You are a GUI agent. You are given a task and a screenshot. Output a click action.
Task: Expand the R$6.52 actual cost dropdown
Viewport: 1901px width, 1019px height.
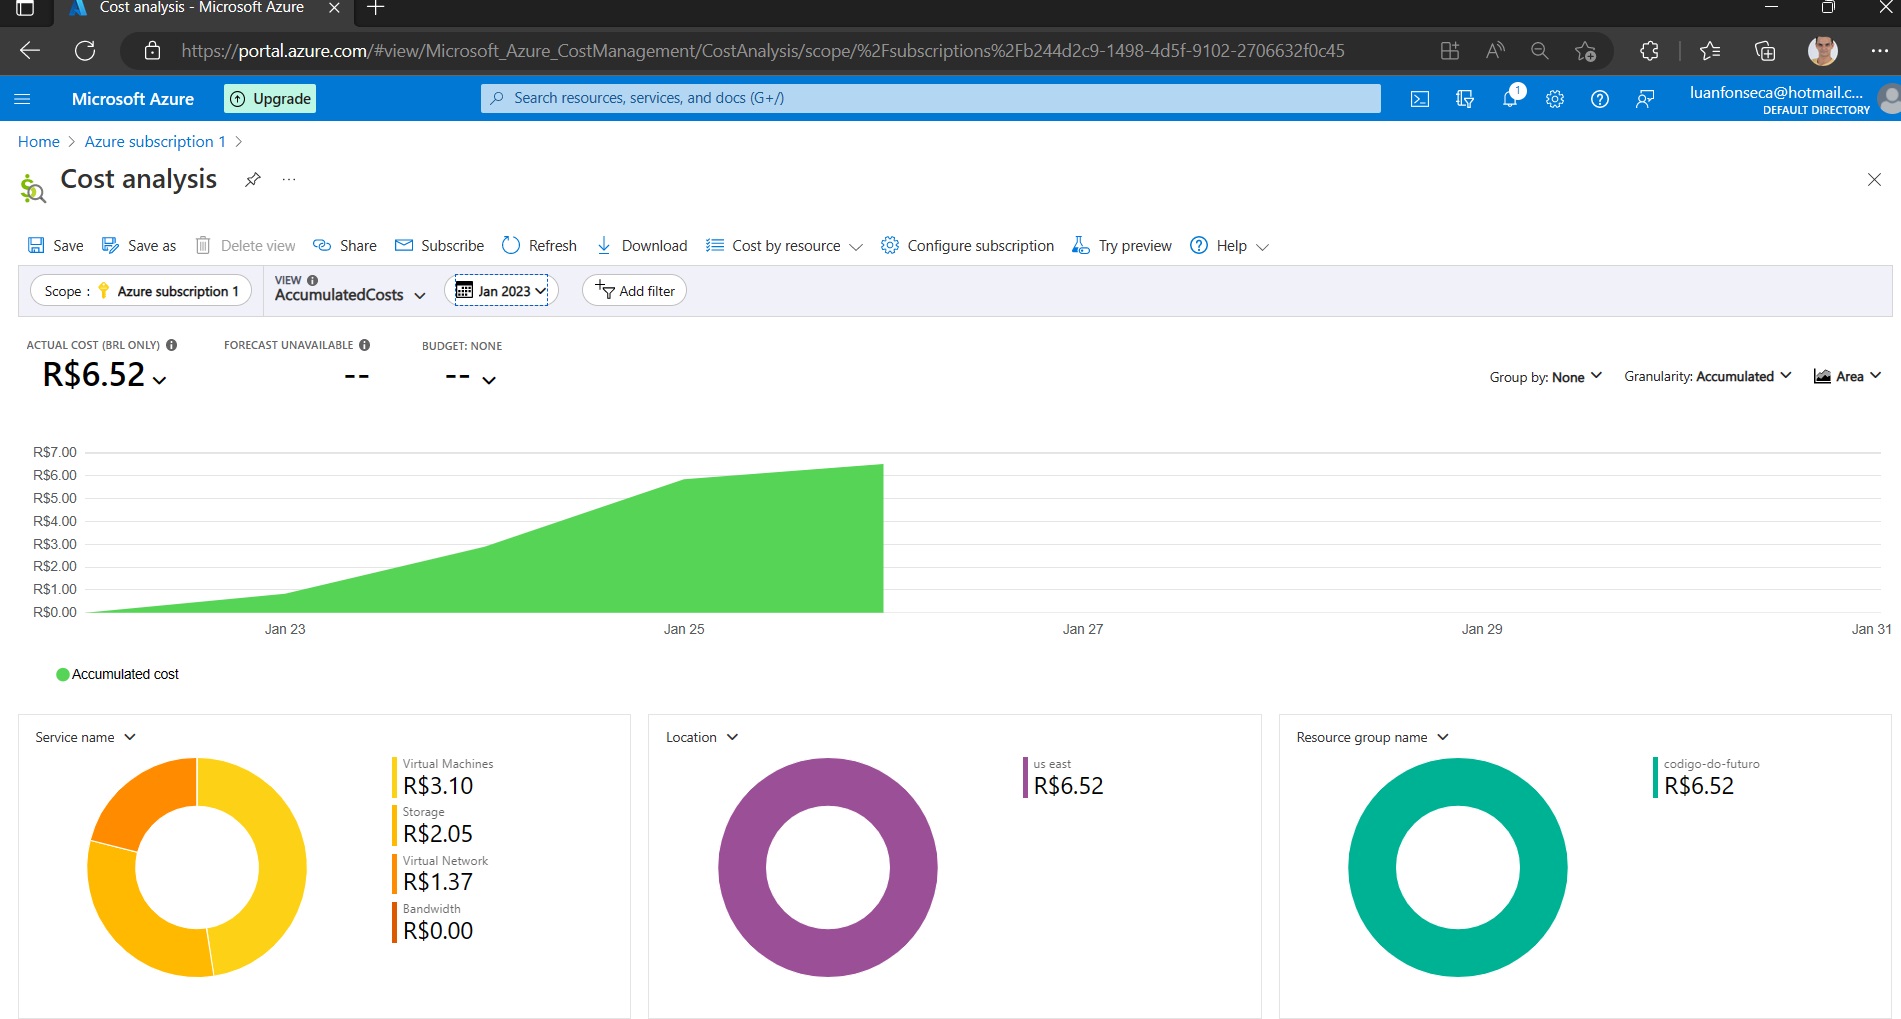click(x=104, y=375)
